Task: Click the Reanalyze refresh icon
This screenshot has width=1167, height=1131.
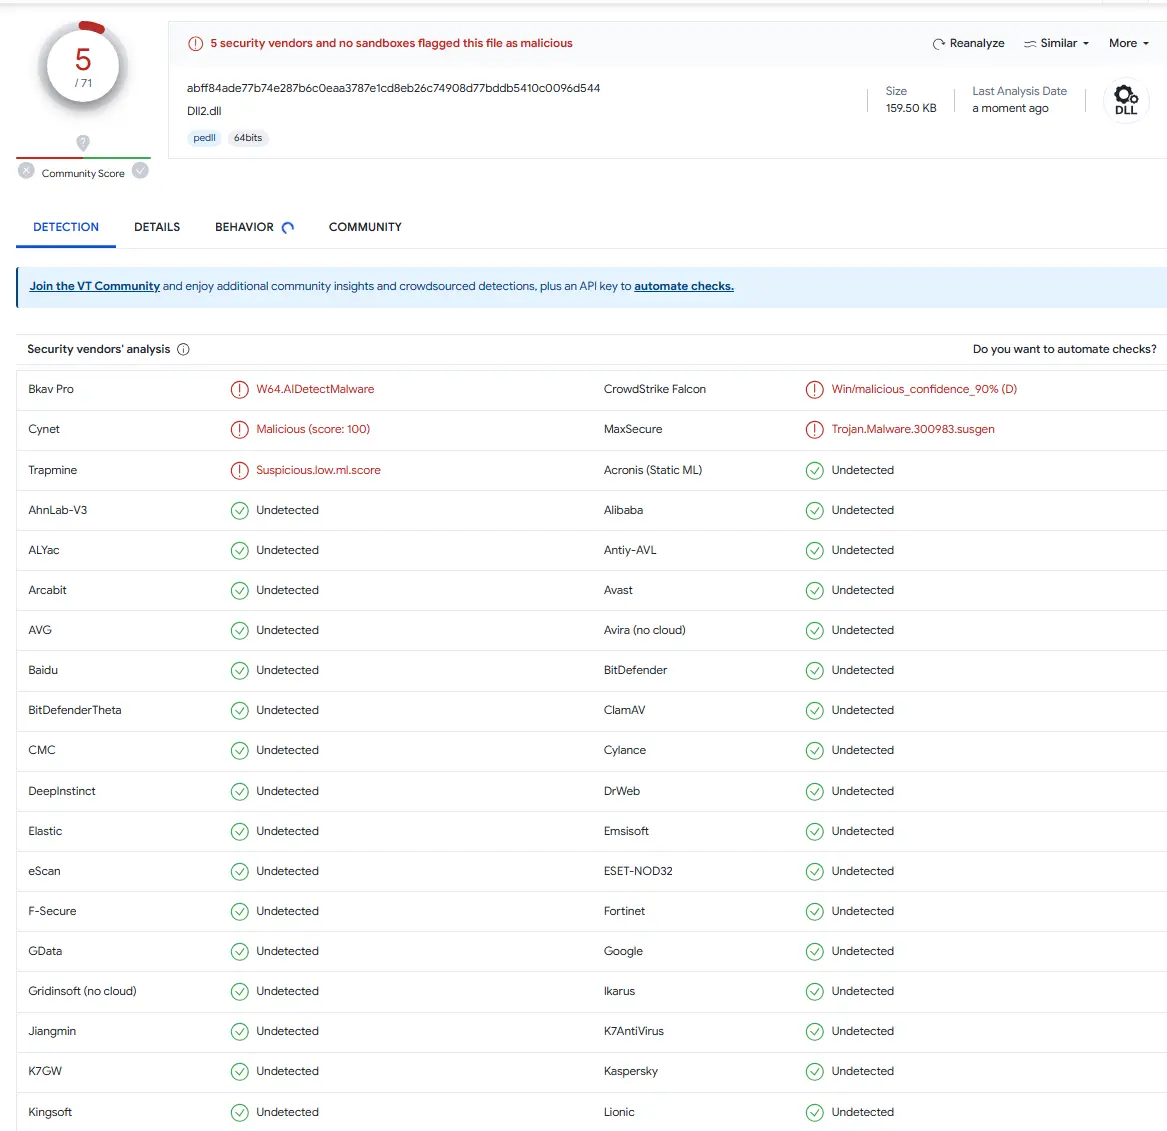Action: point(938,44)
